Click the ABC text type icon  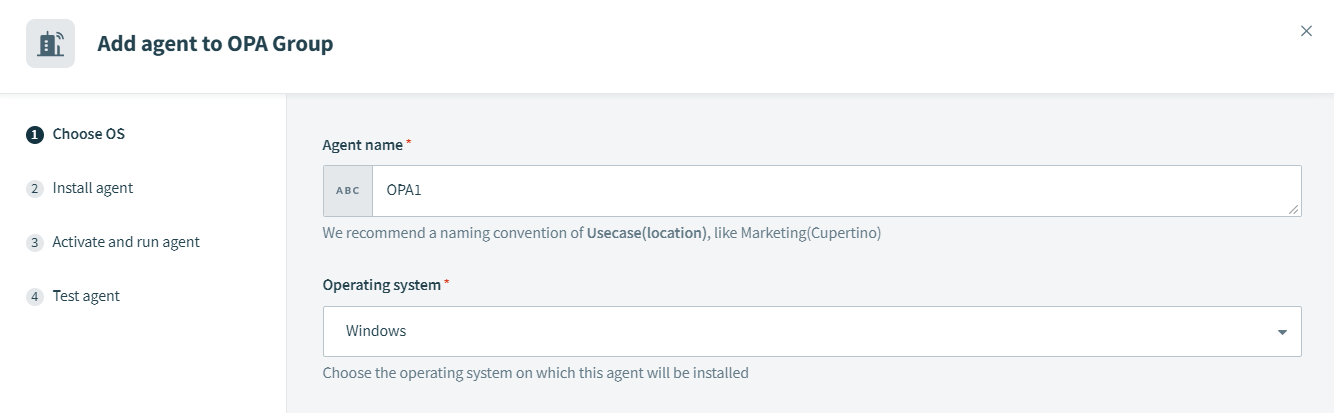348,191
